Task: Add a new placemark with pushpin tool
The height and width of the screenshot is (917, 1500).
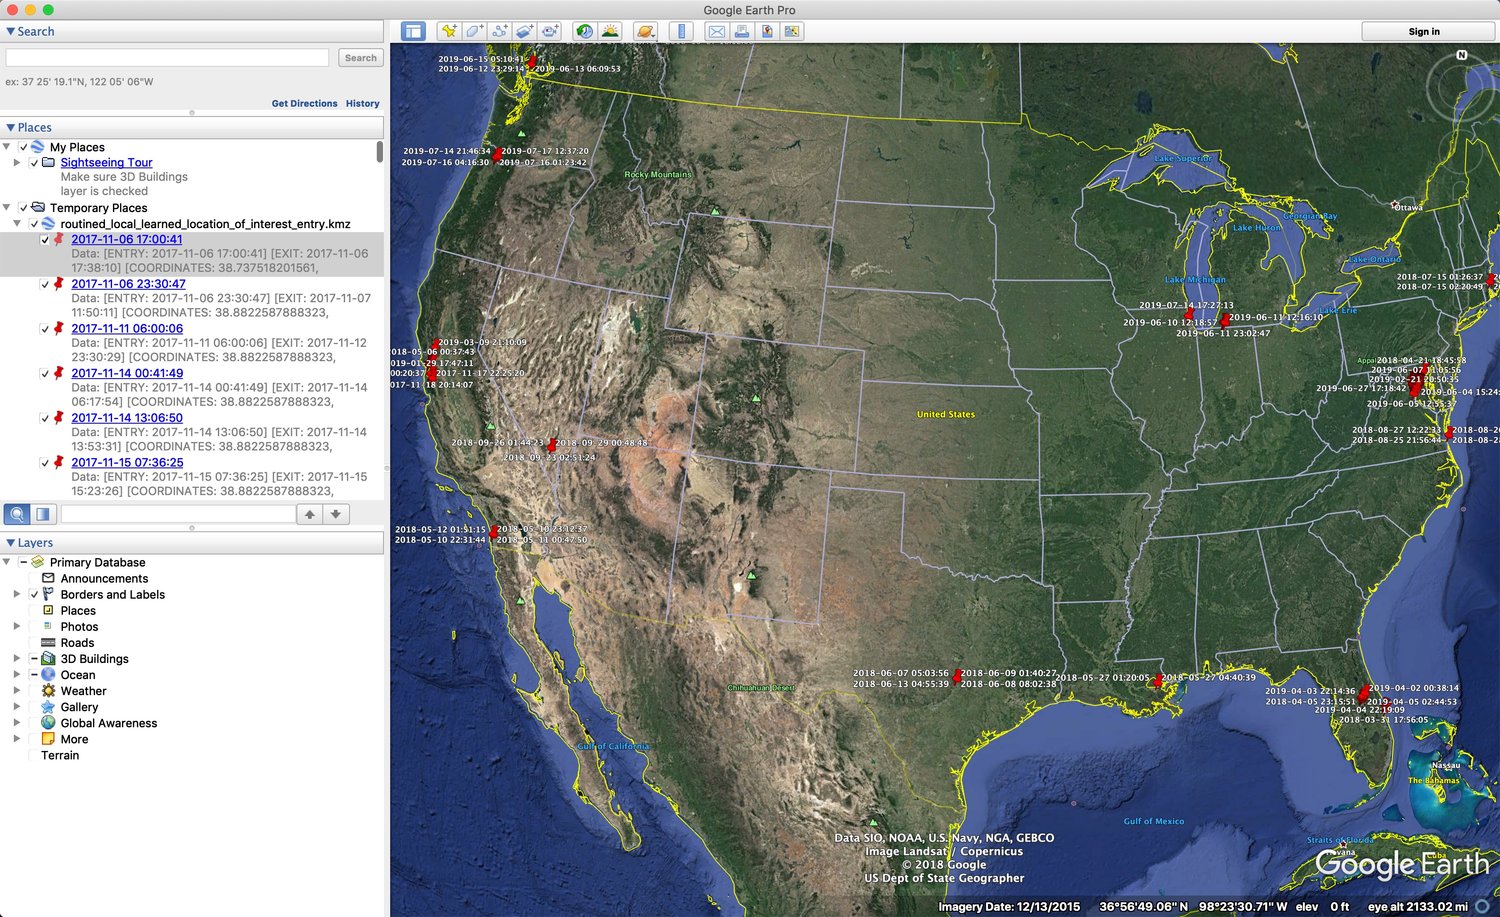Action: 448,32
